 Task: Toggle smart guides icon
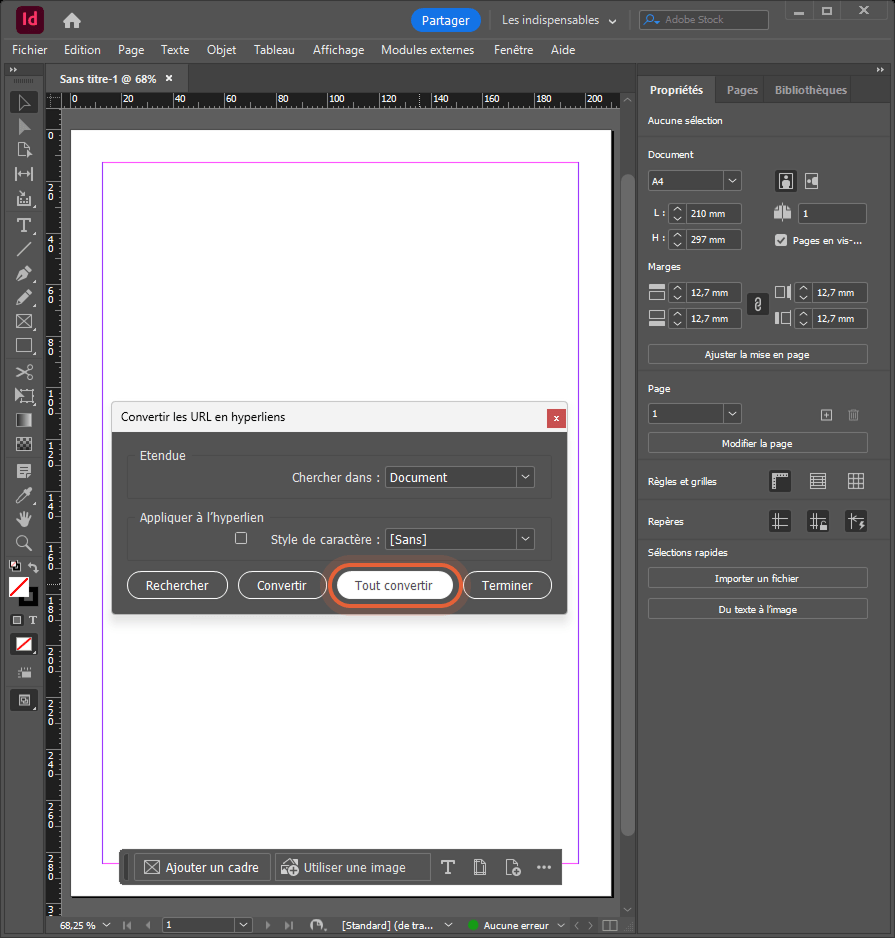(x=856, y=521)
